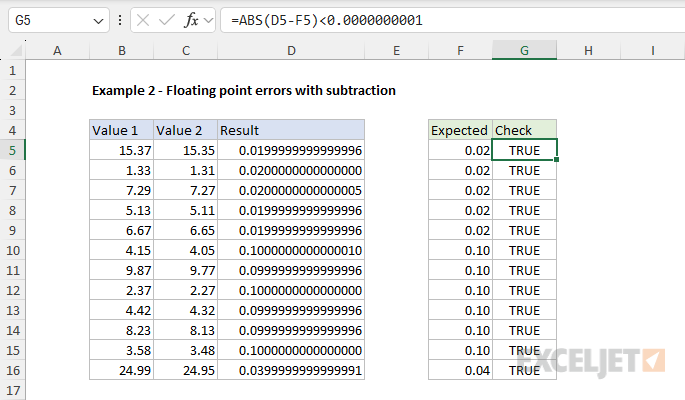This screenshot has height=400, width=685.
Task: Select column E header
Action: [x=396, y=51]
